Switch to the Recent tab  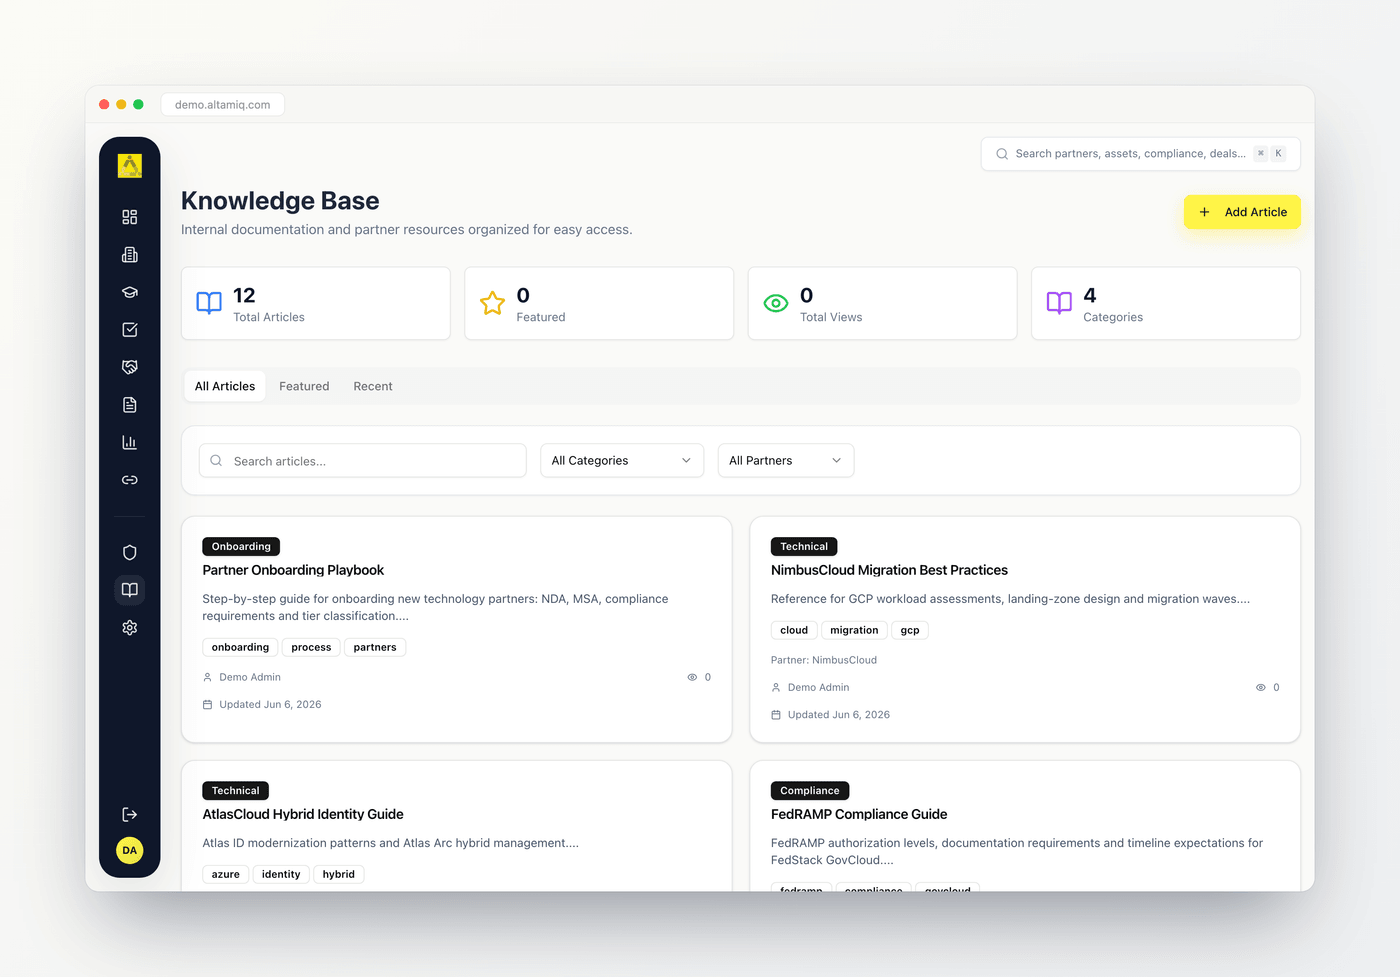coord(373,386)
